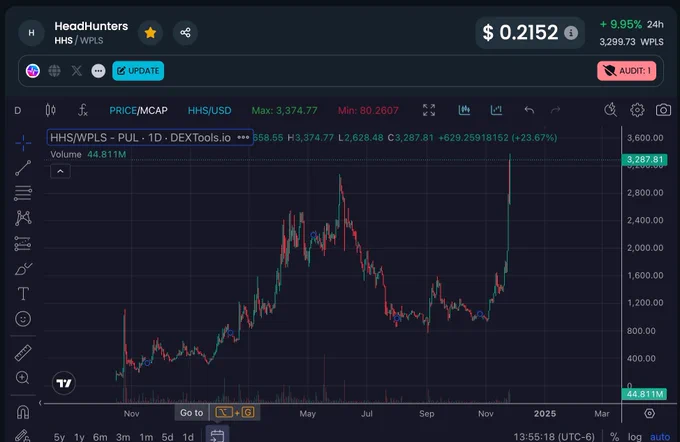Favorite HeadHunters with the star icon

click(150, 33)
